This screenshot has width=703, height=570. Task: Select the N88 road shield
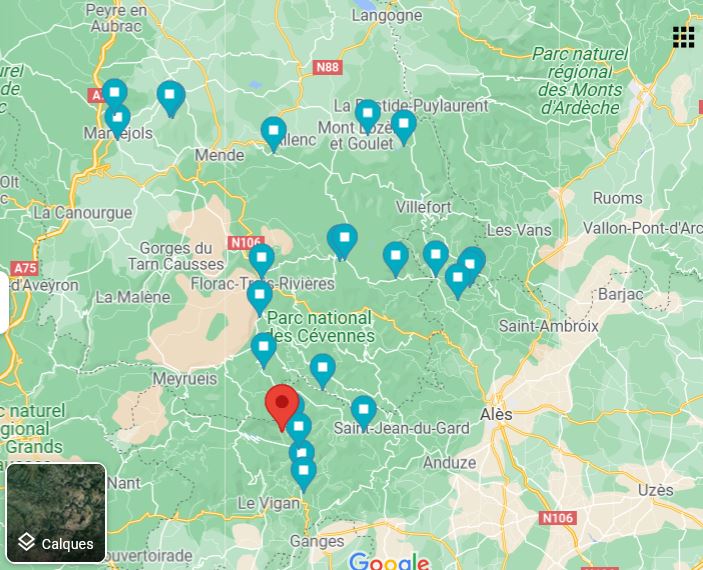(x=328, y=68)
